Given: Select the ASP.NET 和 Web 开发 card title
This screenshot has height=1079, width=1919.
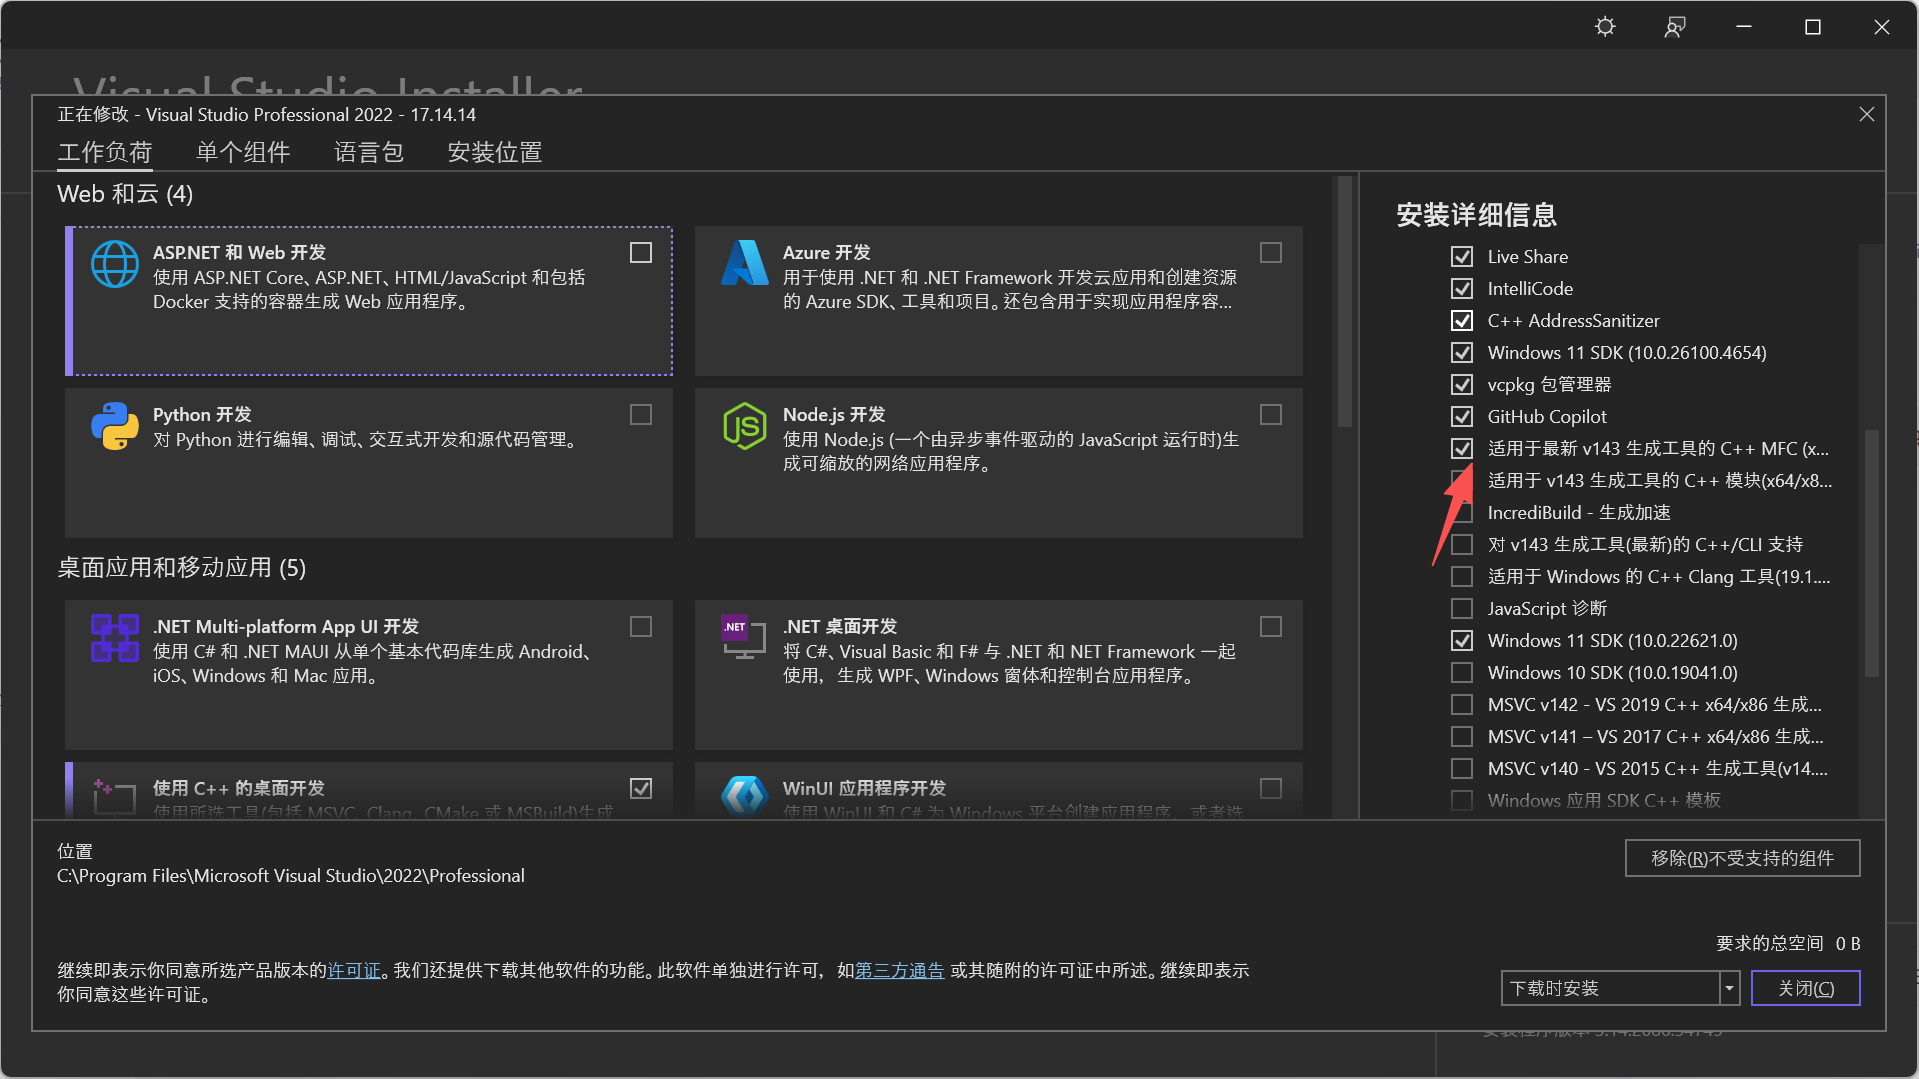Looking at the screenshot, I should pyautogui.click(x=239, y=252).
